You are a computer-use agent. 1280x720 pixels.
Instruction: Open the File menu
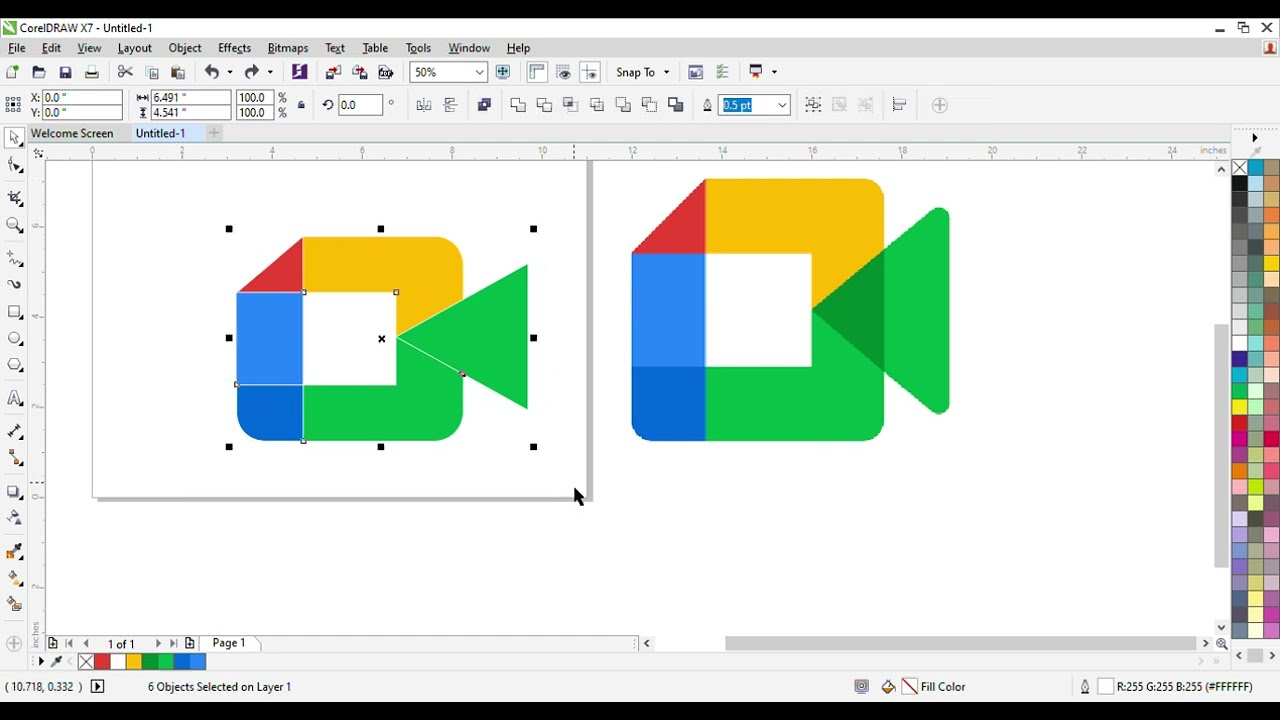(x=17, y=48)
